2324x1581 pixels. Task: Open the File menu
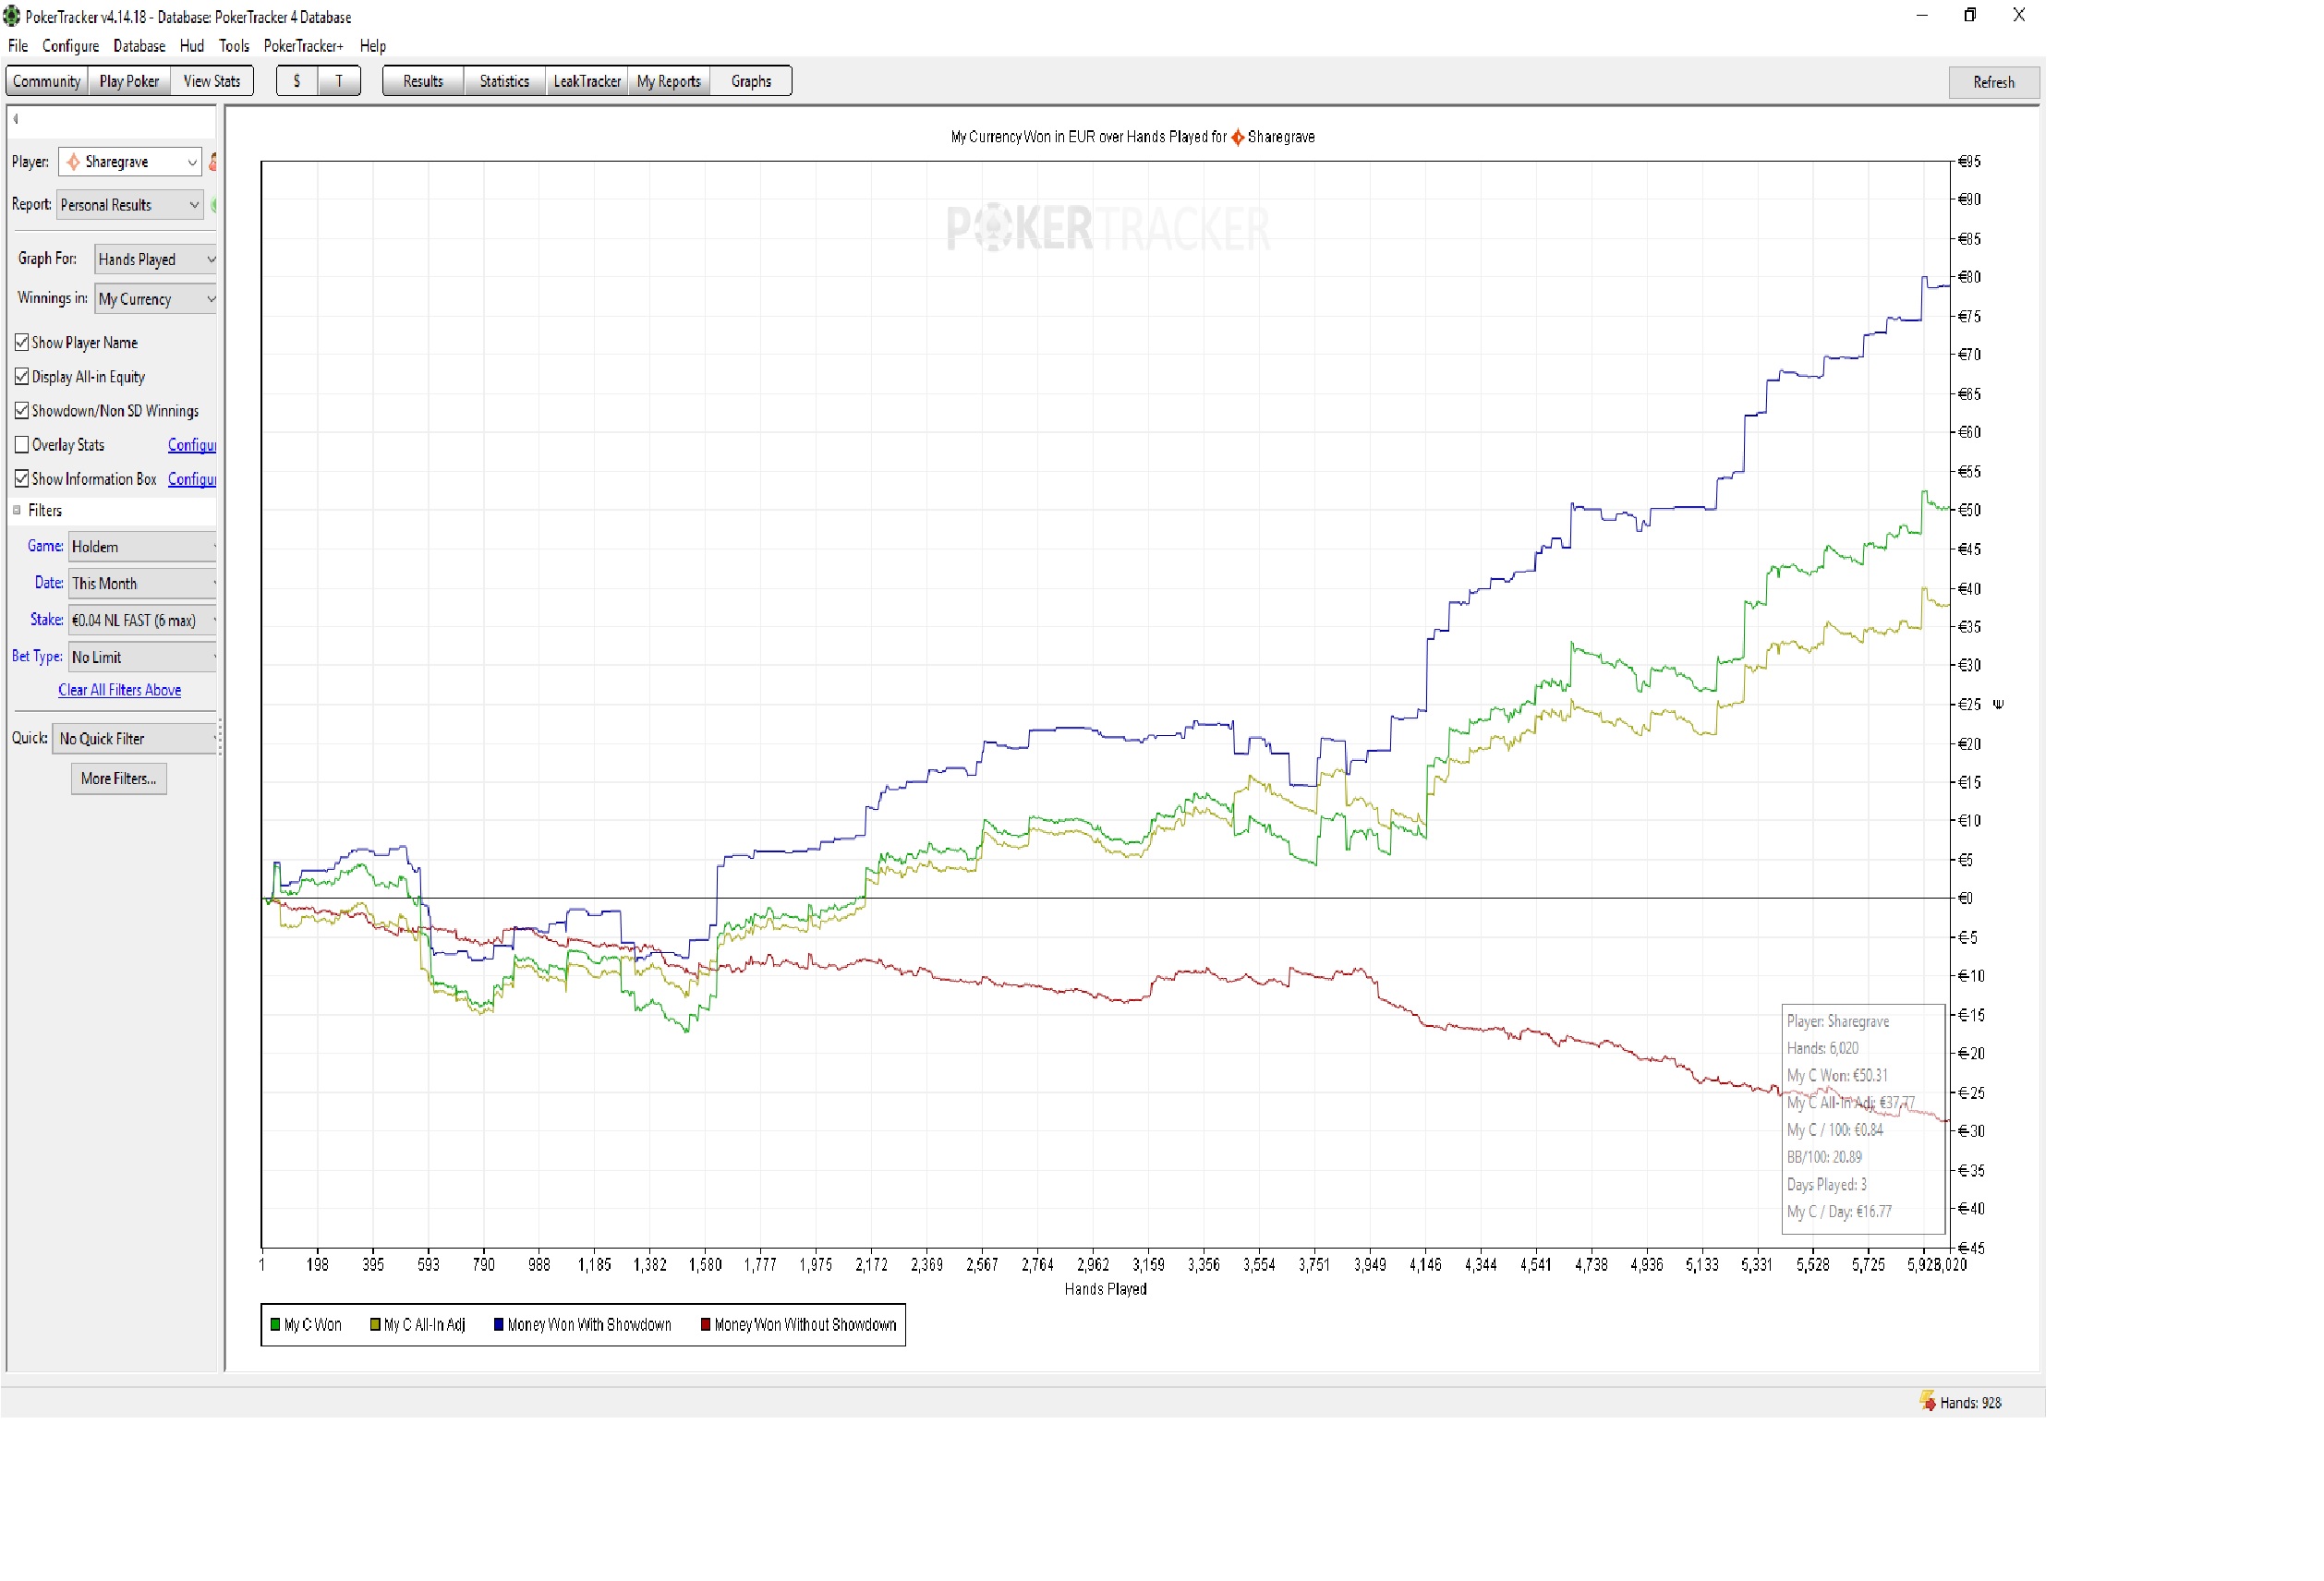18,46
